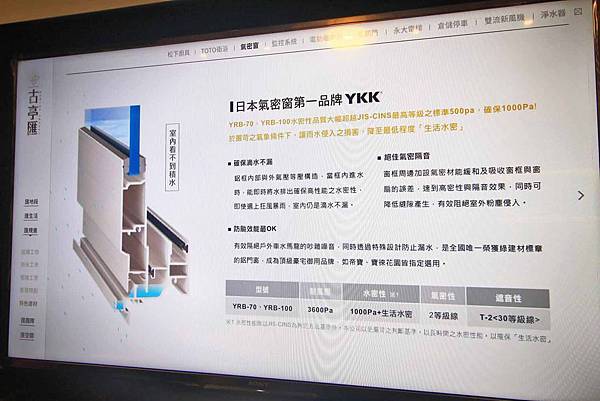Open the 永大電梯 tab
This screenshot has width=600, height=401.
click(408, 29)
